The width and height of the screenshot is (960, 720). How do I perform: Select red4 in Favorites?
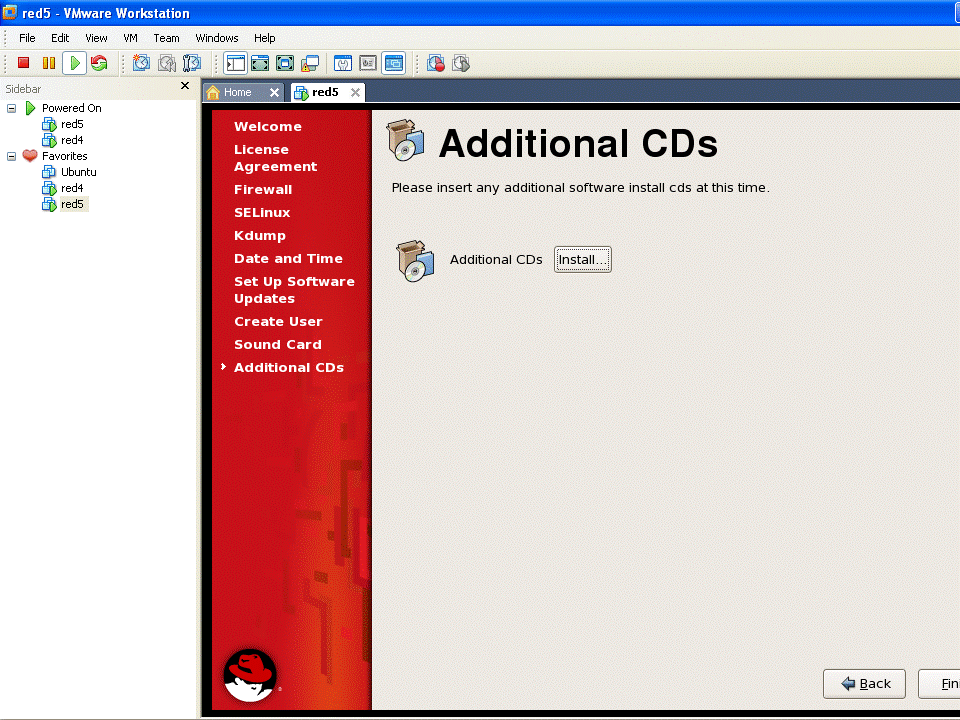coord(72,188)
